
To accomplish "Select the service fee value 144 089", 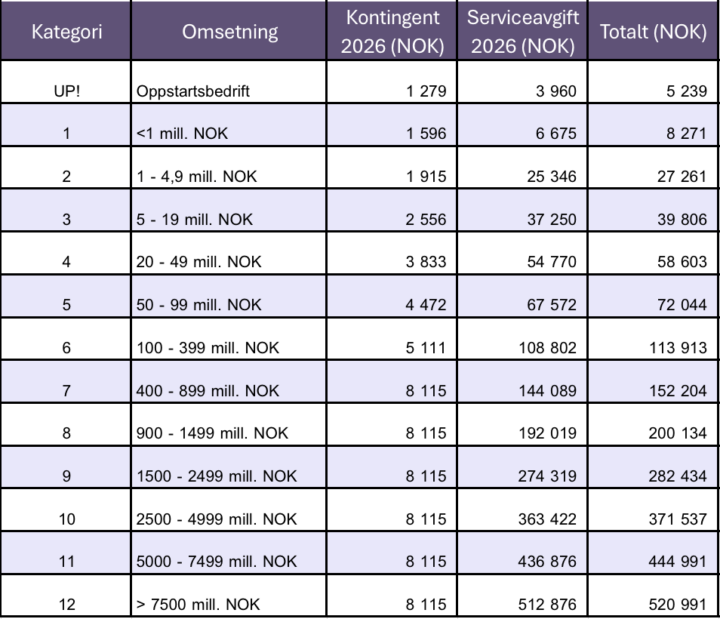I will 546,390.
